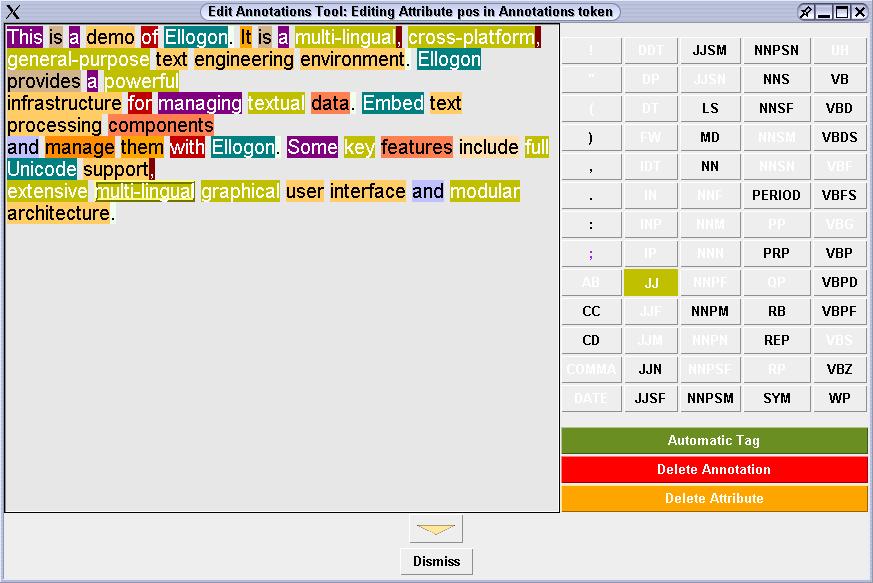Click the pin window icon in title bar
873x583 pixels.
pos(805,12)
